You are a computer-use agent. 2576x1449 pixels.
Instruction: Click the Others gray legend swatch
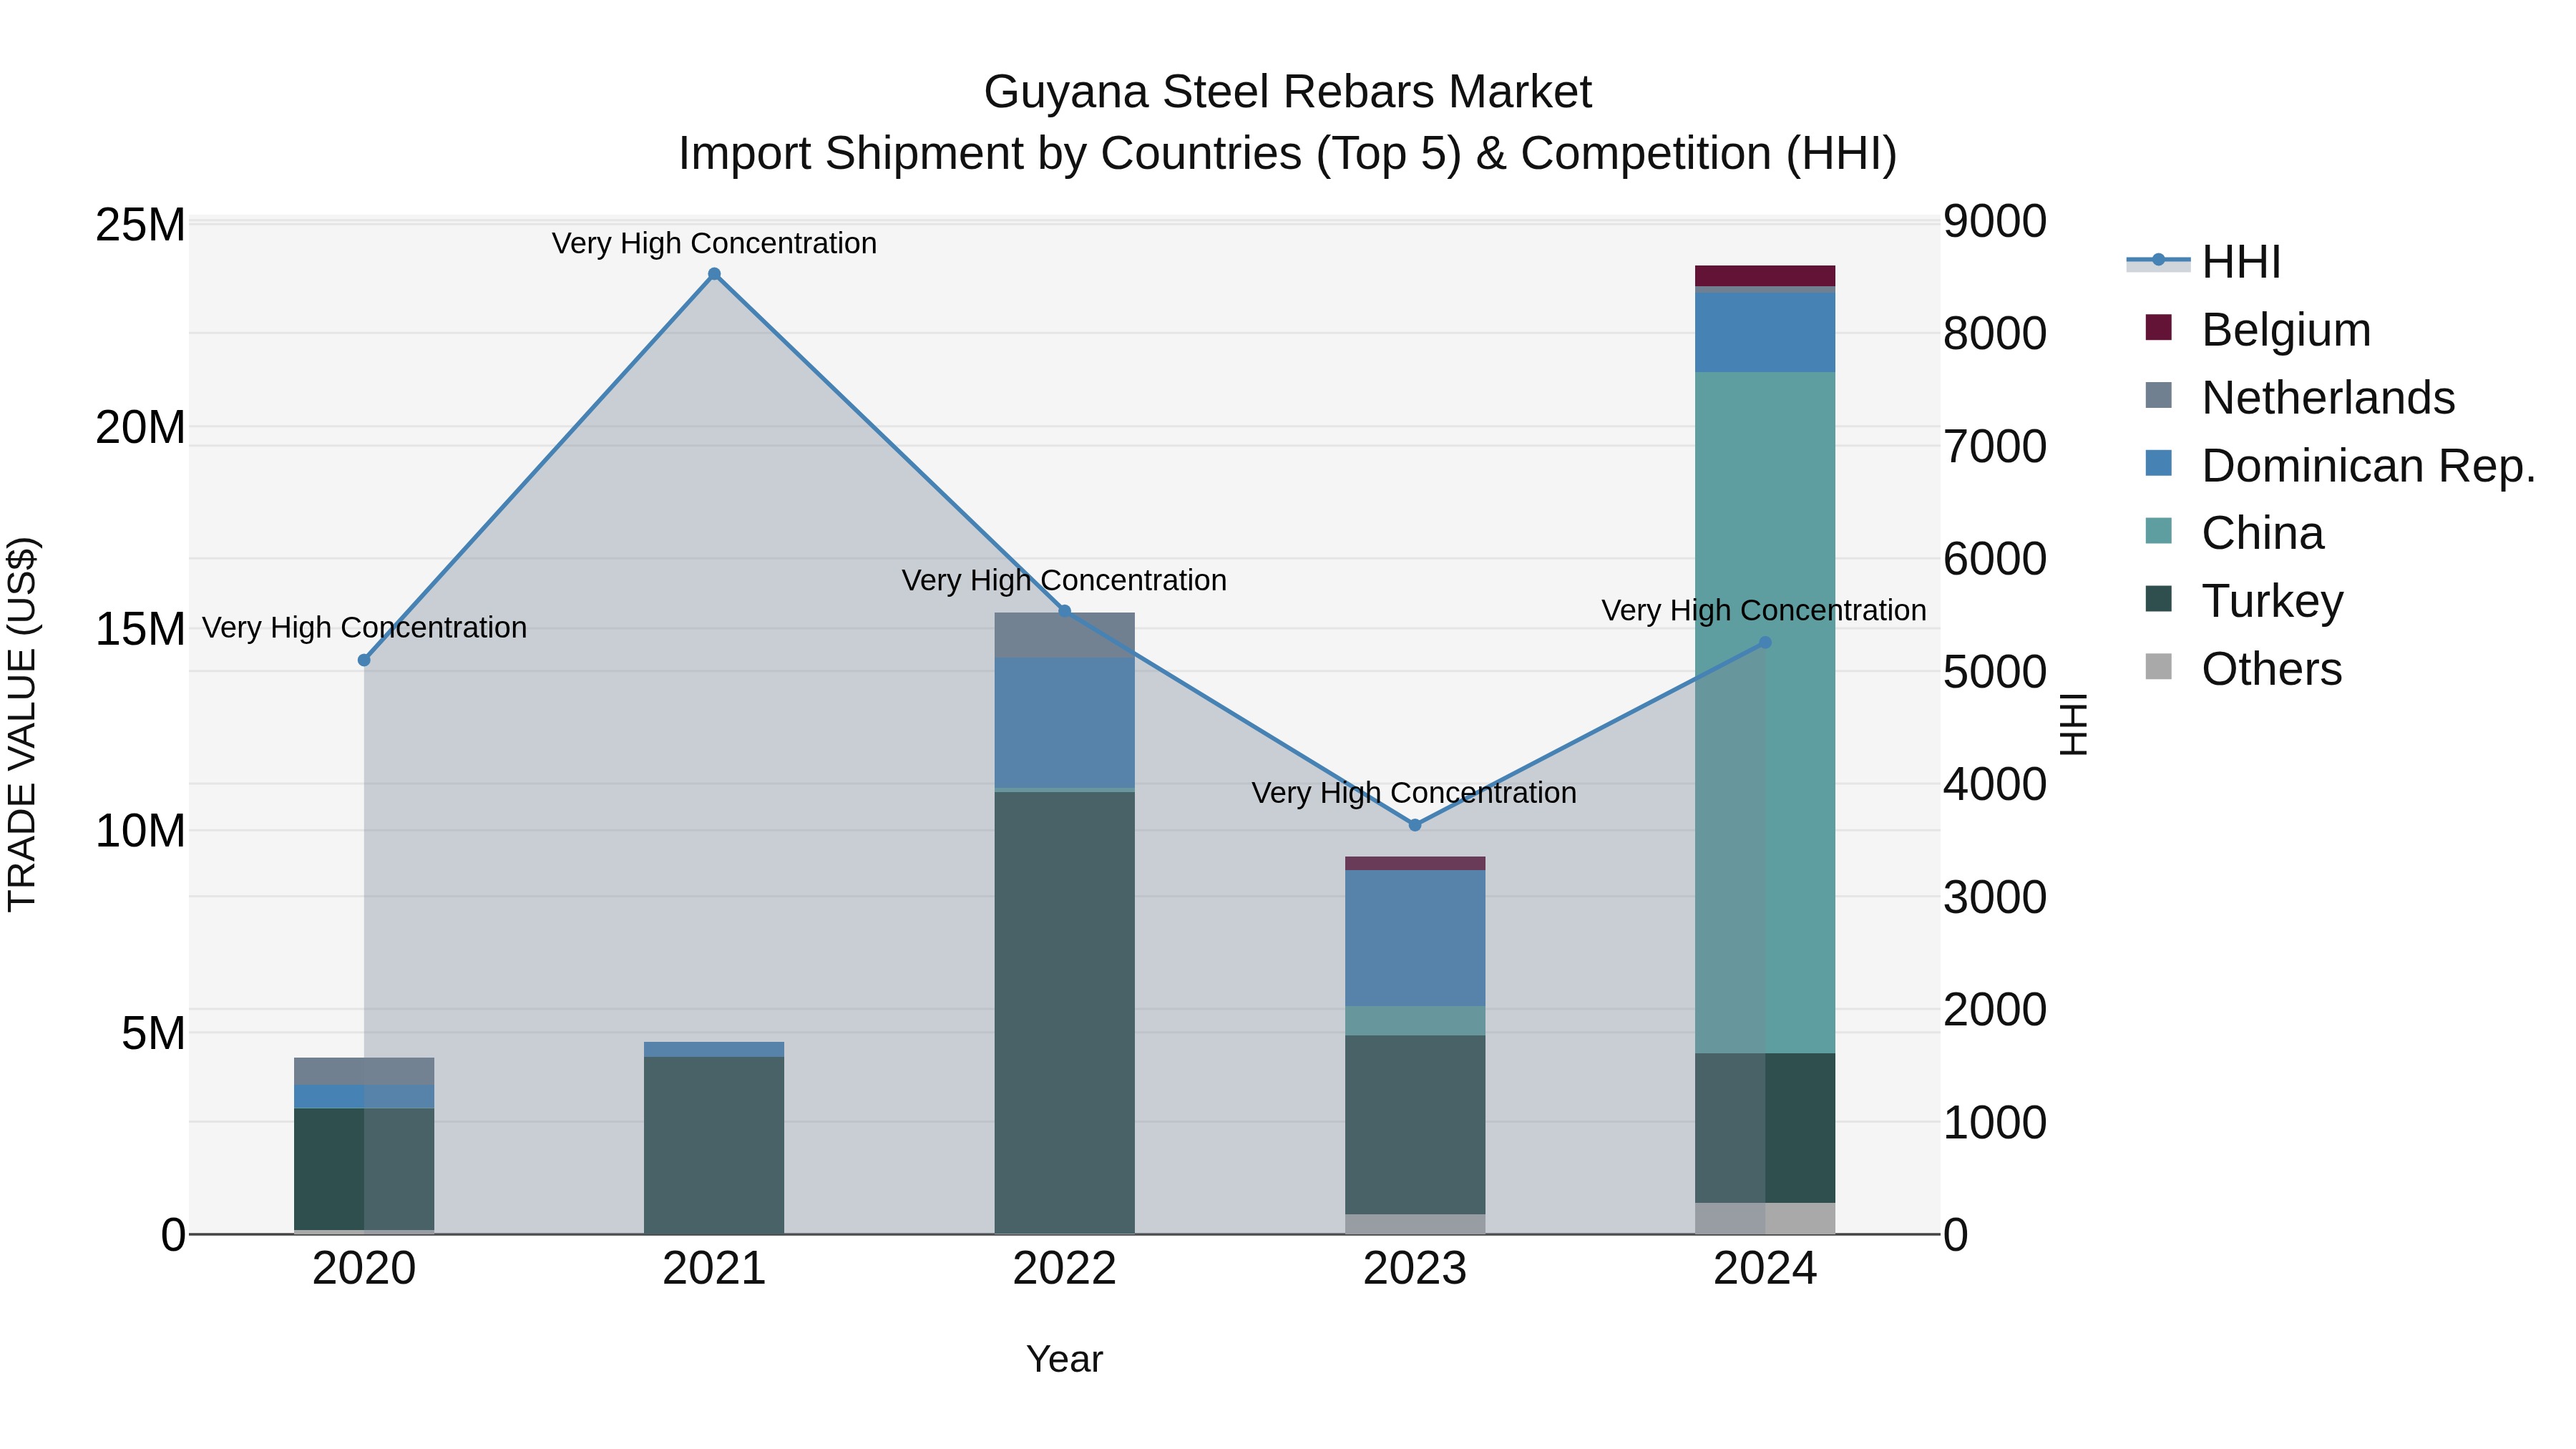[2159, 666]
